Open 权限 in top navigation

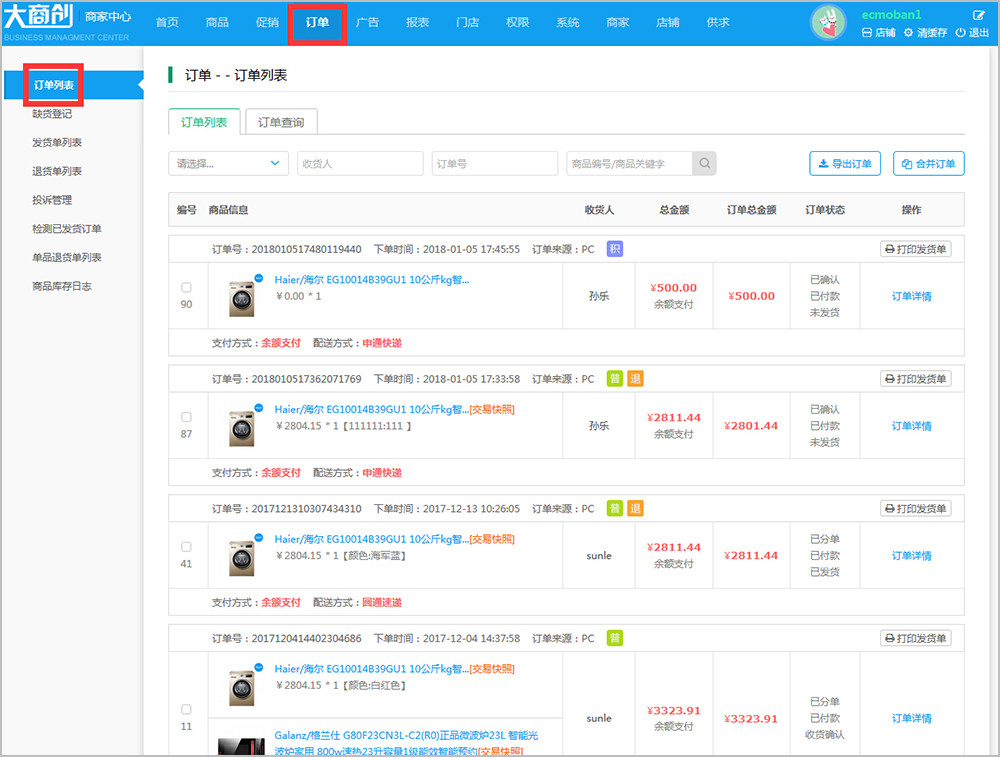pyautogui.click(x=517, y=22)
